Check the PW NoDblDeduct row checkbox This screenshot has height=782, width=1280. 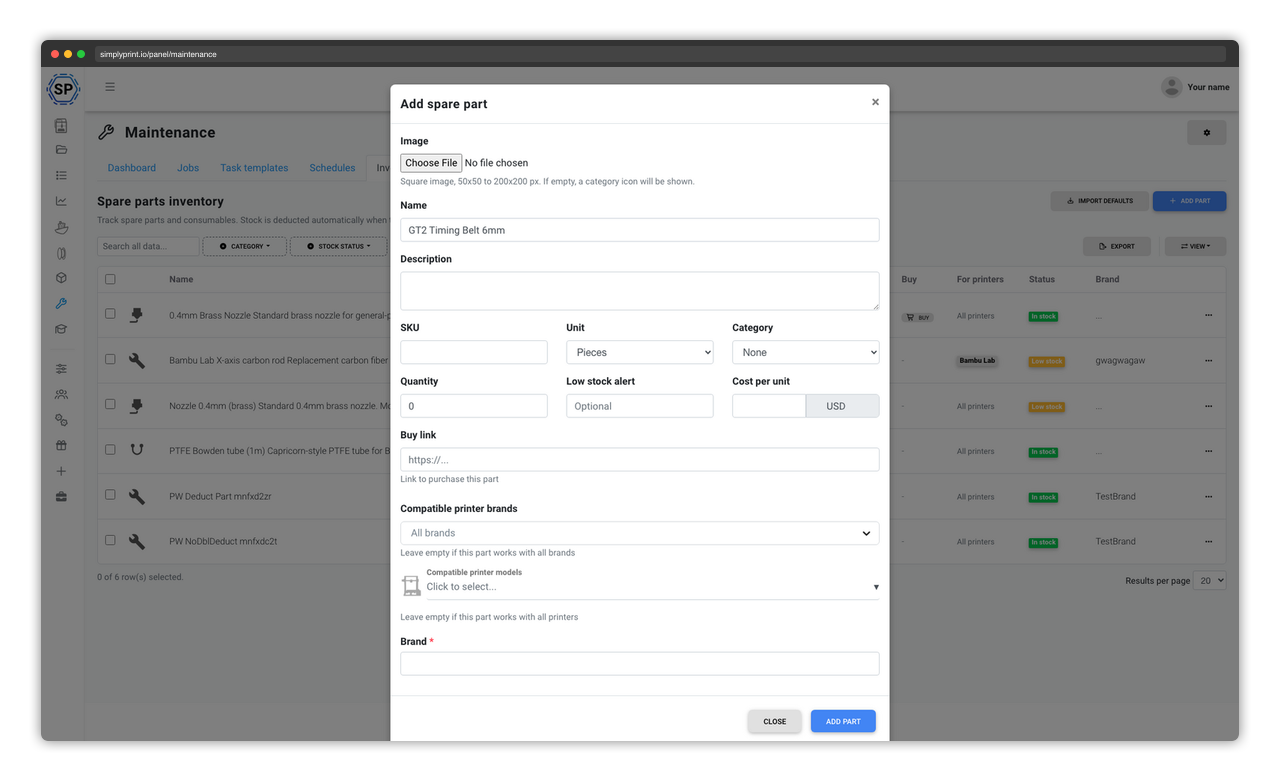pos(110,540)
